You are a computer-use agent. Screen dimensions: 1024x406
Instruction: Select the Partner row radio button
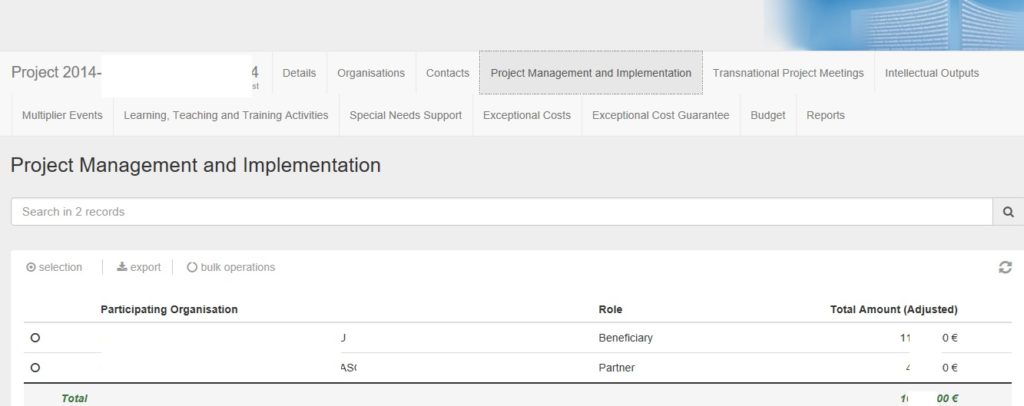click(x=35, y=367)
